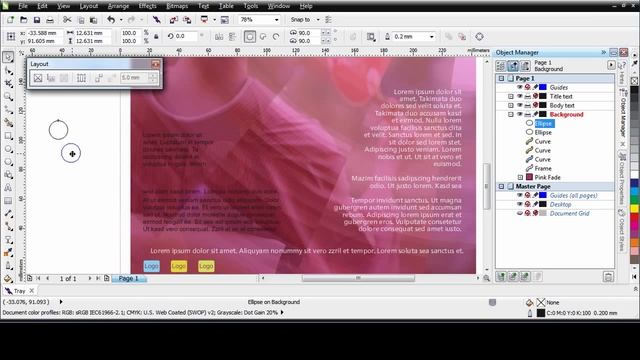
Task: Expand the Body text layer
Action: (511, 105)
